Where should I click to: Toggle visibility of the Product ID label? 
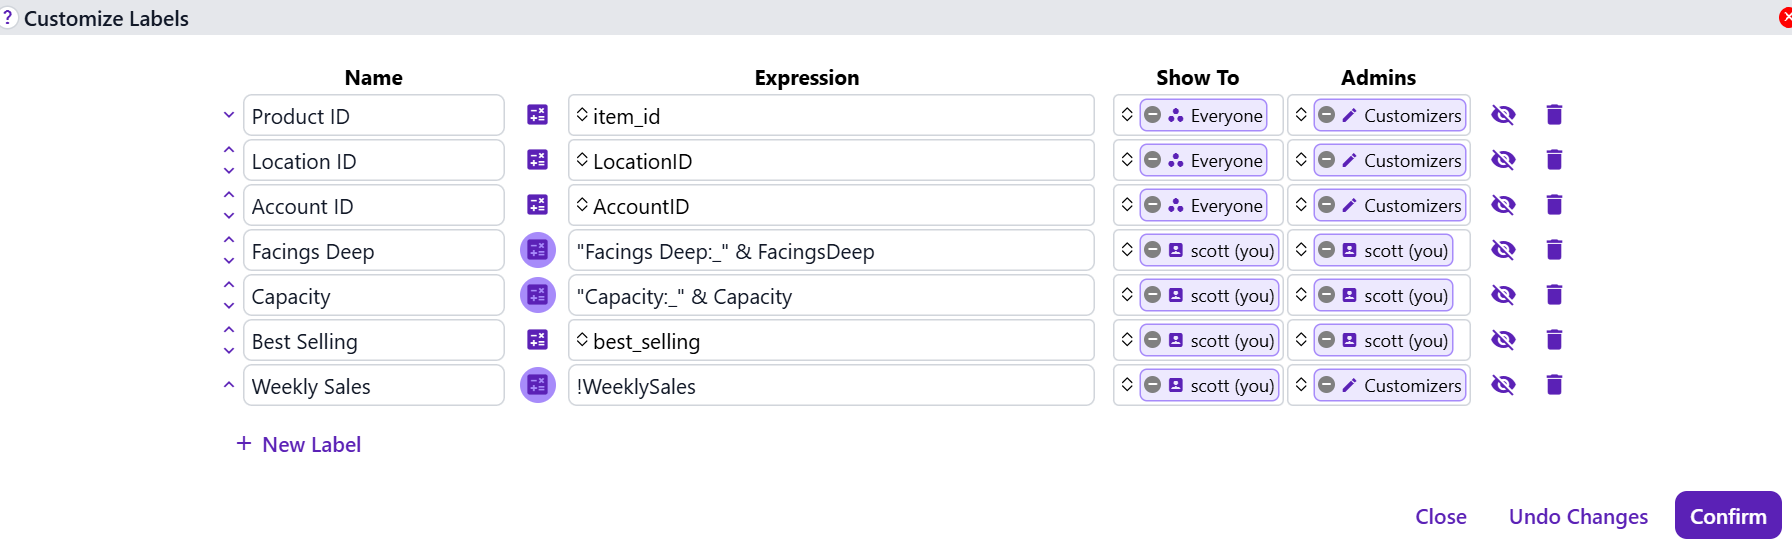(1503, 115)
